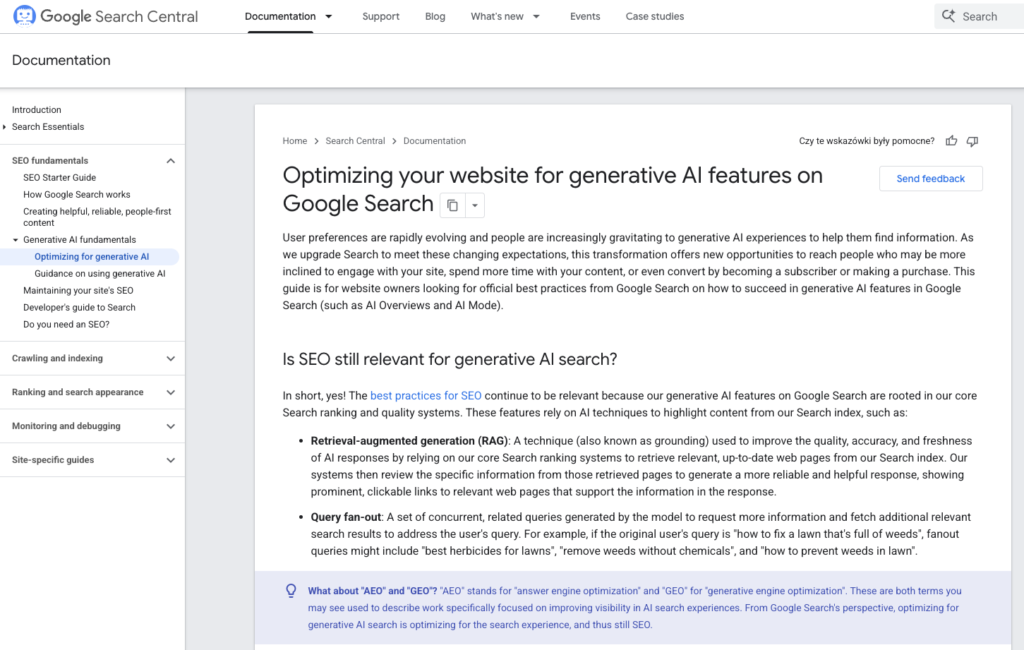The image size is (1024, 650).
Task: Open SEO Starter Guide sidebar item
Action: pos(59,178)
